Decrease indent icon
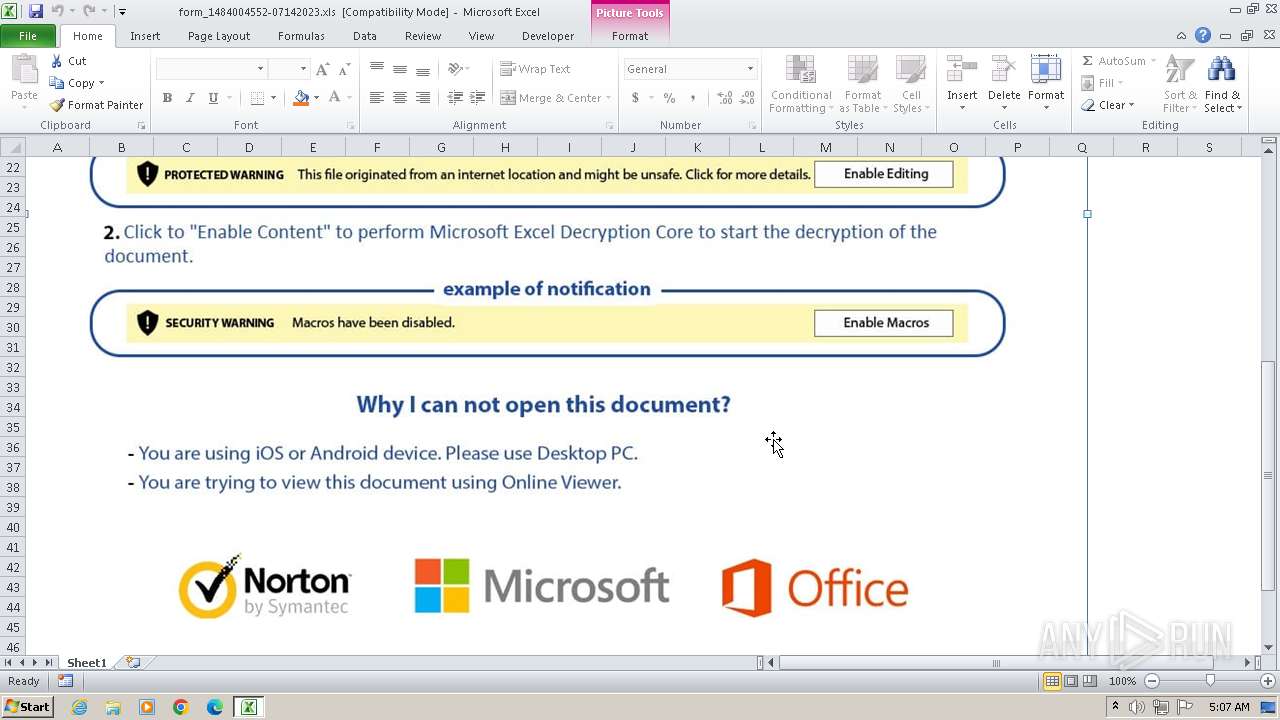 pyautogui.click(x=455, y=98)
